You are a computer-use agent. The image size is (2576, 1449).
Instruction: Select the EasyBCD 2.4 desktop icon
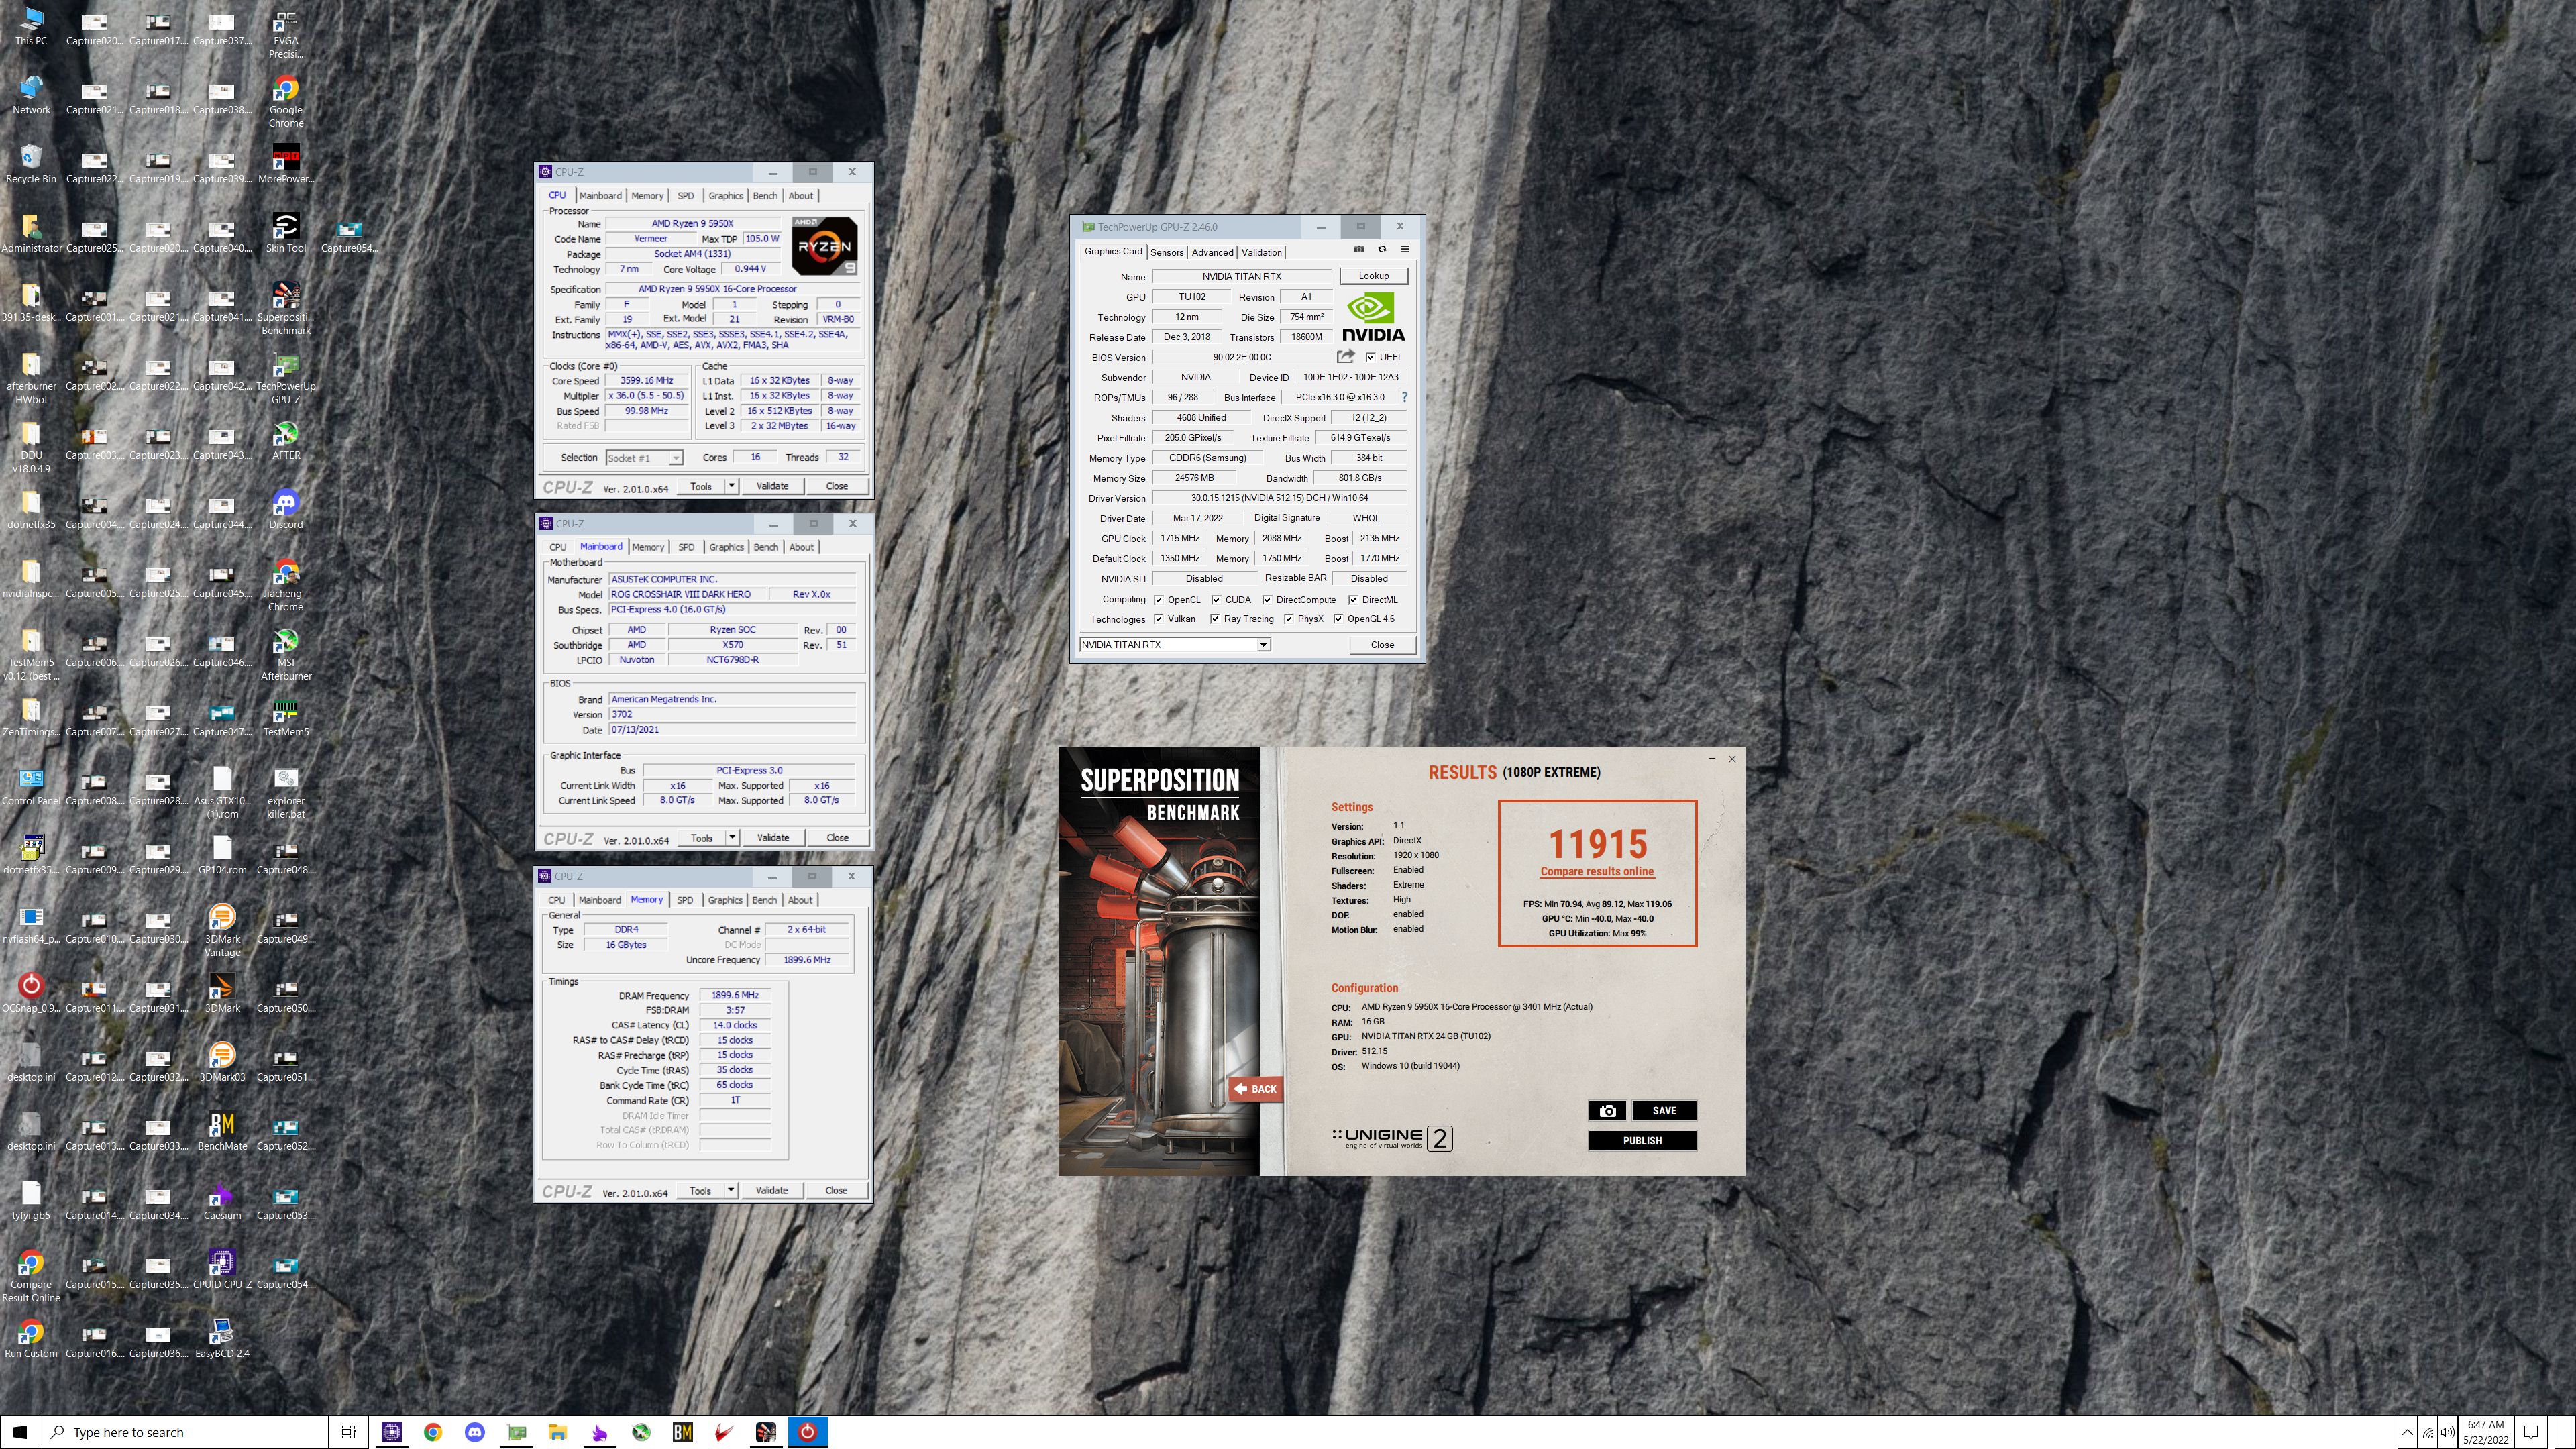(222, 1337)
